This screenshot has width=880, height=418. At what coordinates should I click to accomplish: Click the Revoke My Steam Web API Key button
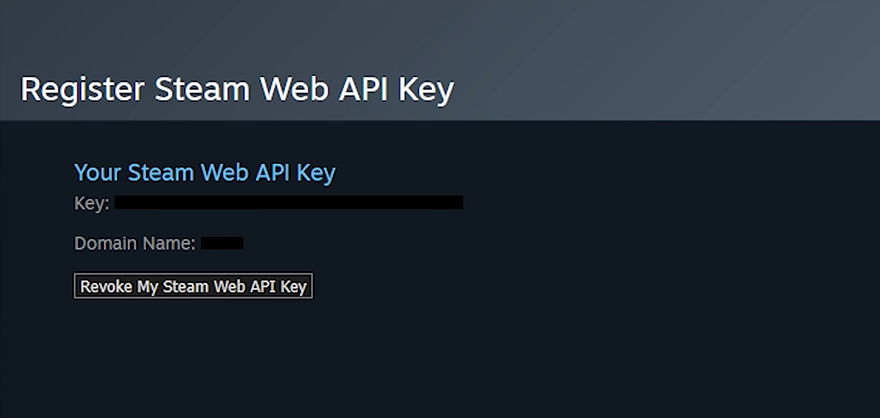click(193, 286)
